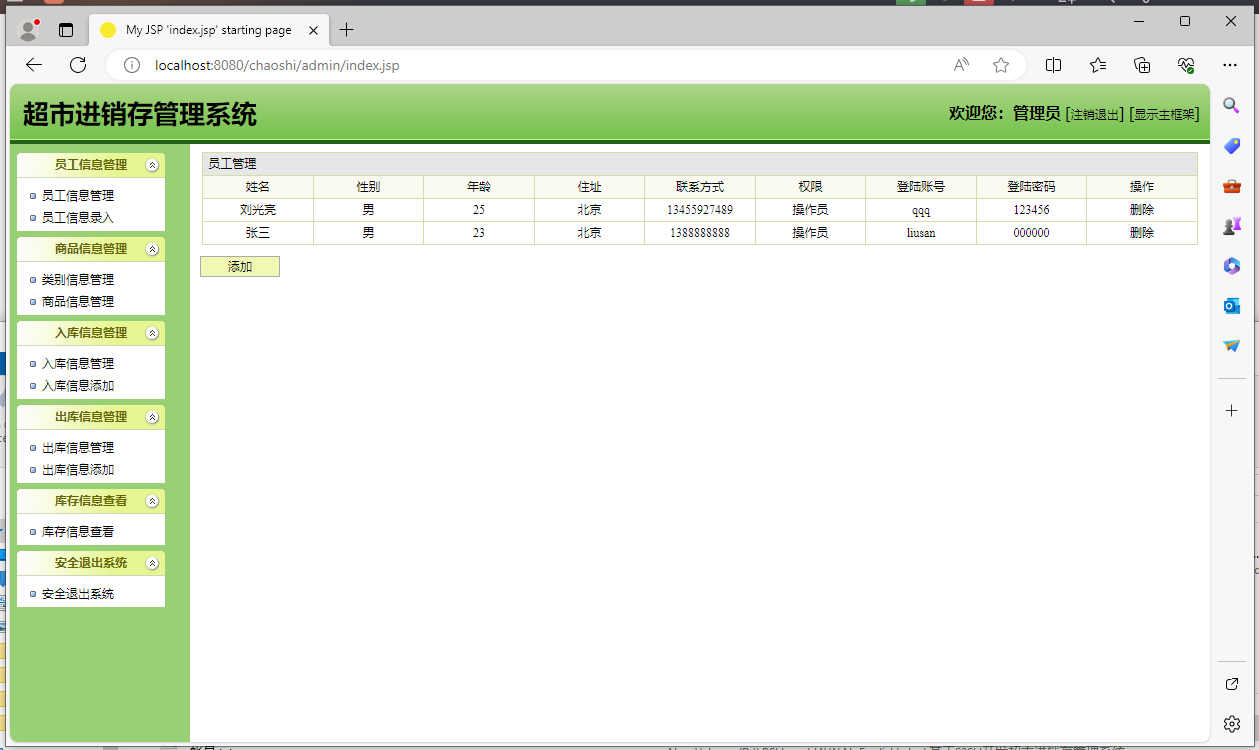Image resolution: width=1259 pixels, height=750 pixels.
Task: Open the Edge profile icon
Action: pos(29,30)
